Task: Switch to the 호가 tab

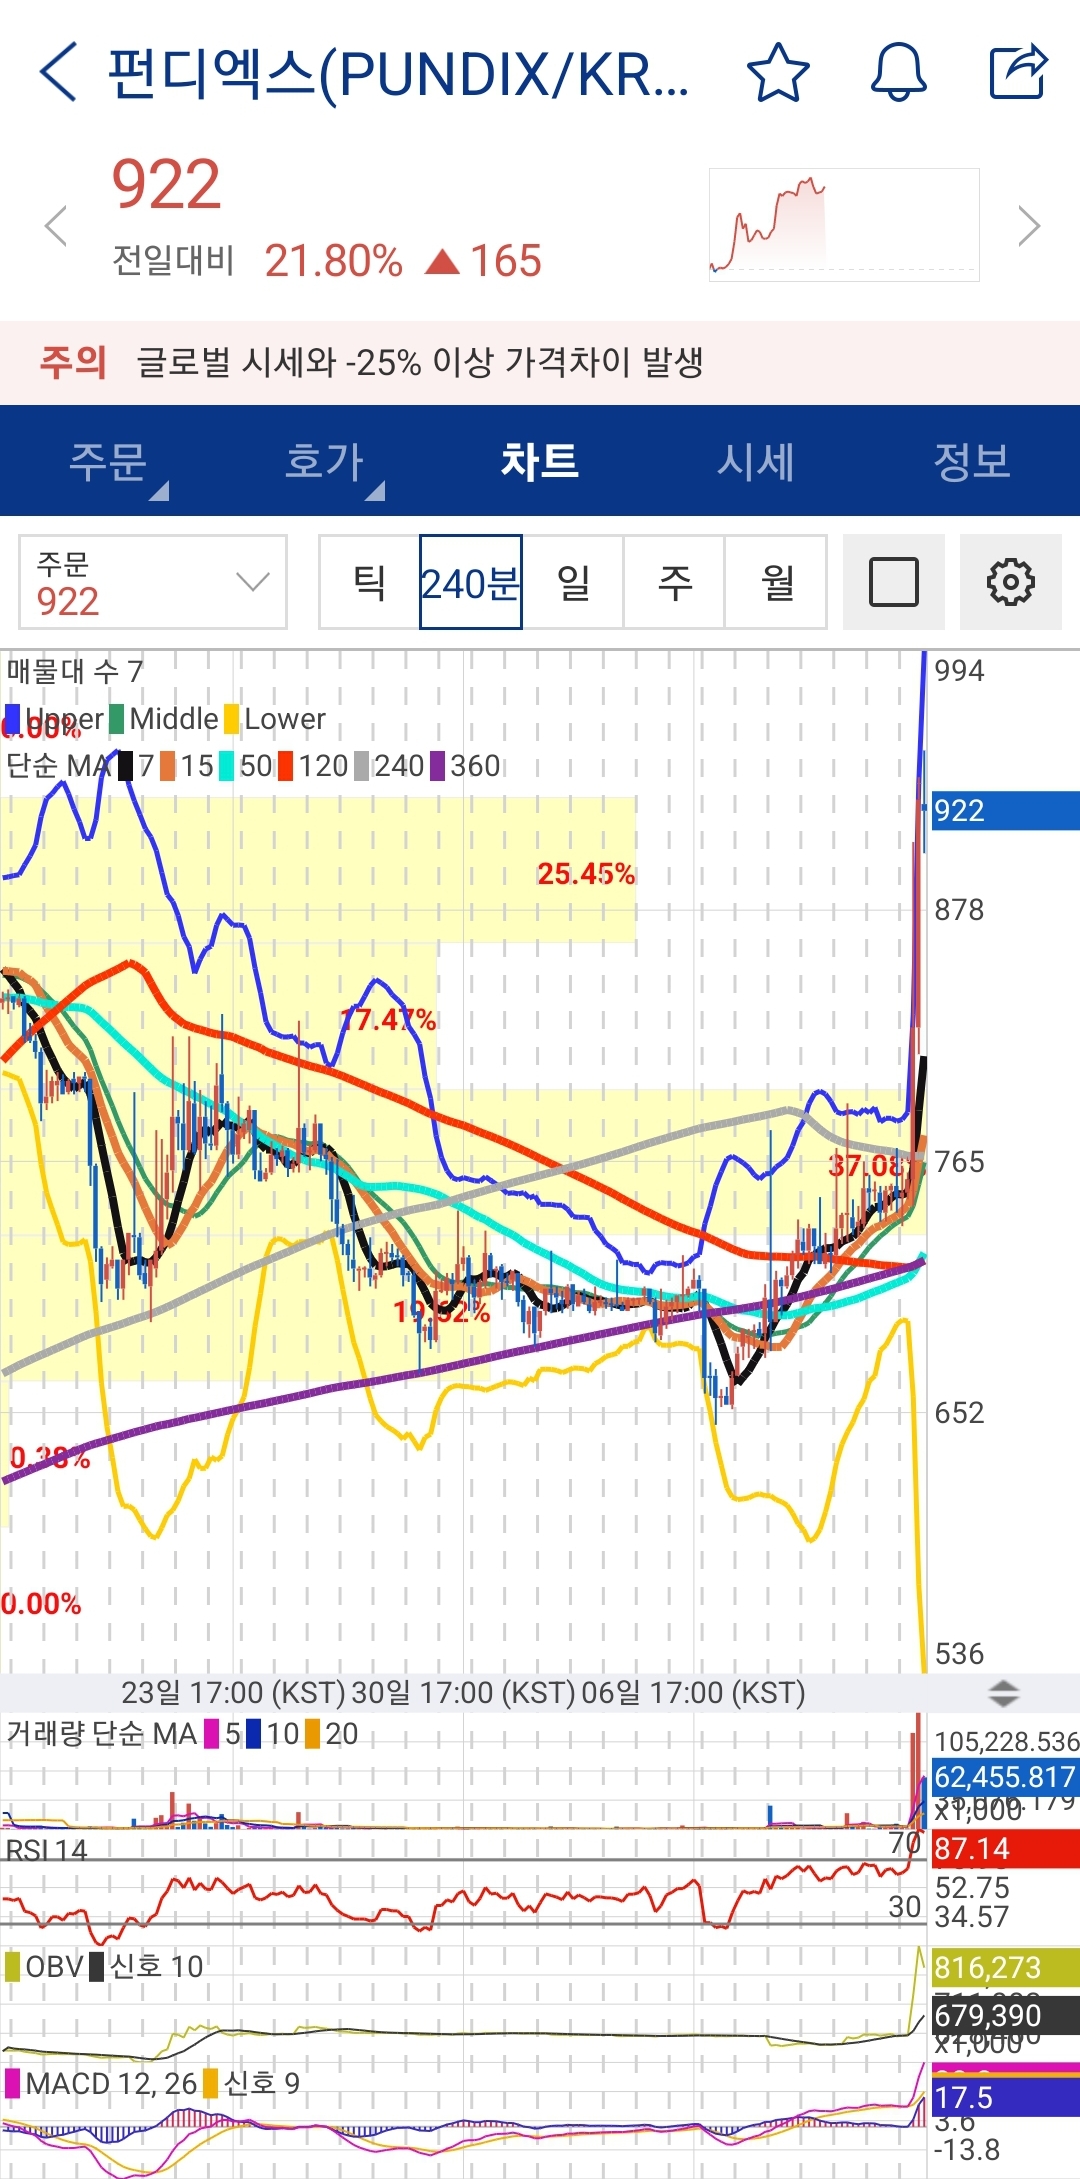Action: point(324,461)
